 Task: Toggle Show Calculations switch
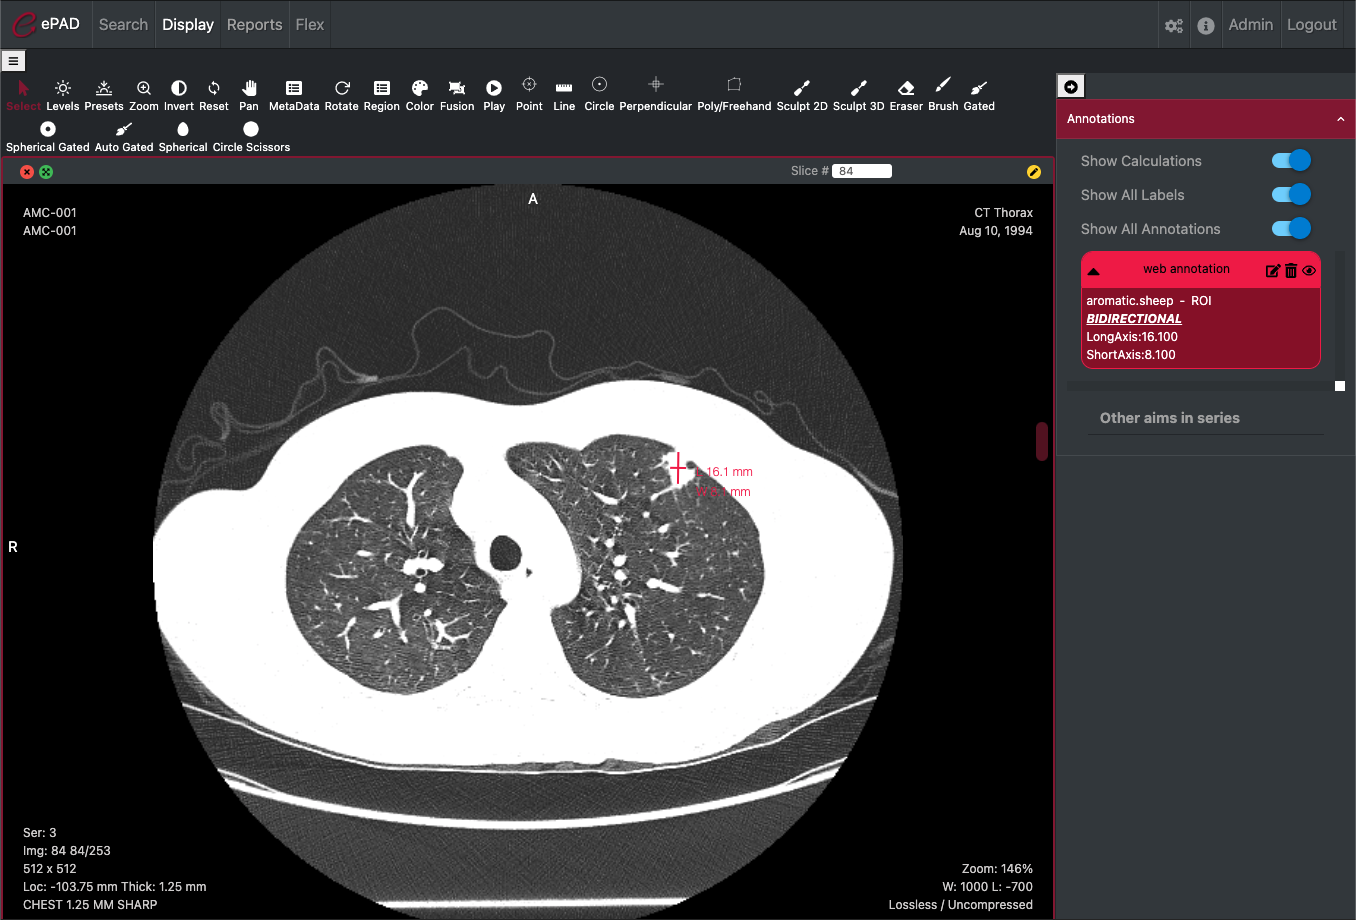coord(1290,161)
